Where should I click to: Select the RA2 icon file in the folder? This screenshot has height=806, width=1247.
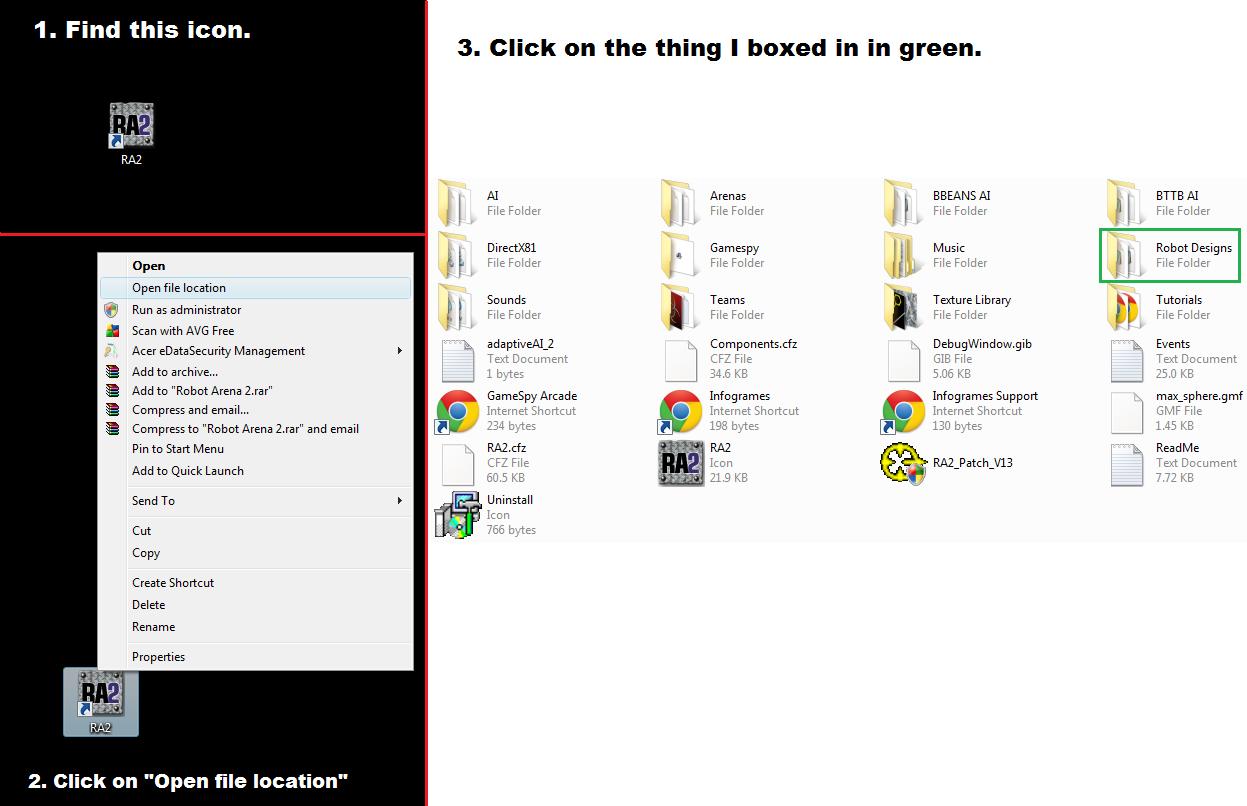(x=681, y=463)
